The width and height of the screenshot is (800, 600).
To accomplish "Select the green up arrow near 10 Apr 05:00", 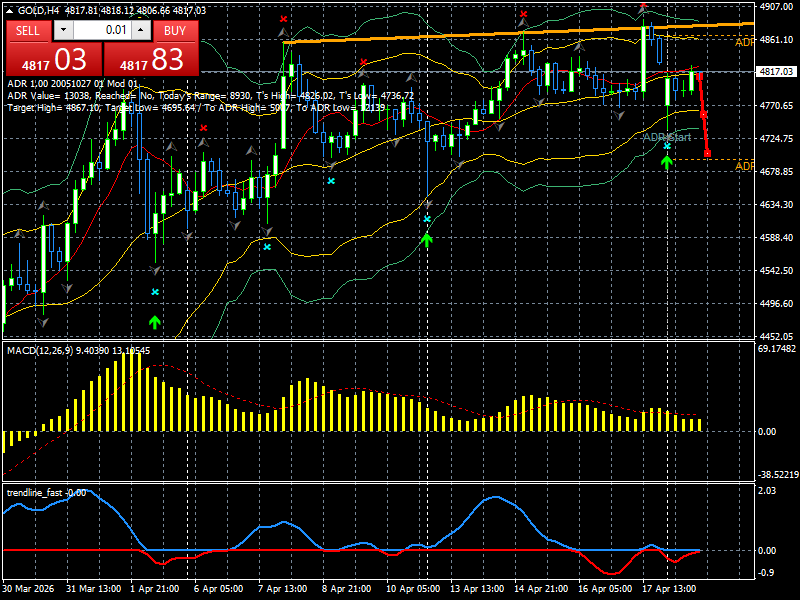I will pos(427,240).
